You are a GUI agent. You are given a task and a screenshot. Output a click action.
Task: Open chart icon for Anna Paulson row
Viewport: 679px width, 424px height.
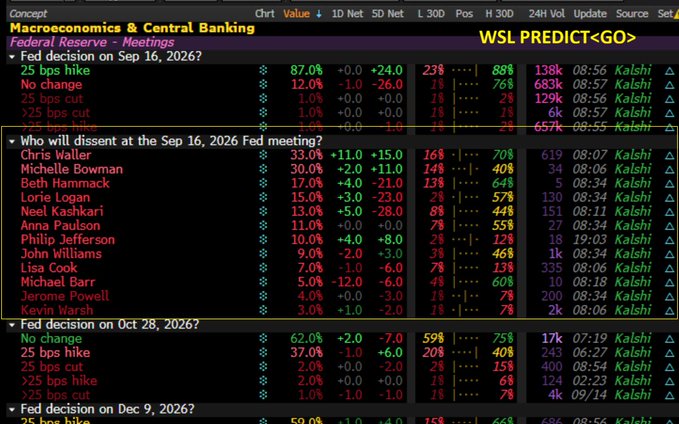tap(263, 226)
